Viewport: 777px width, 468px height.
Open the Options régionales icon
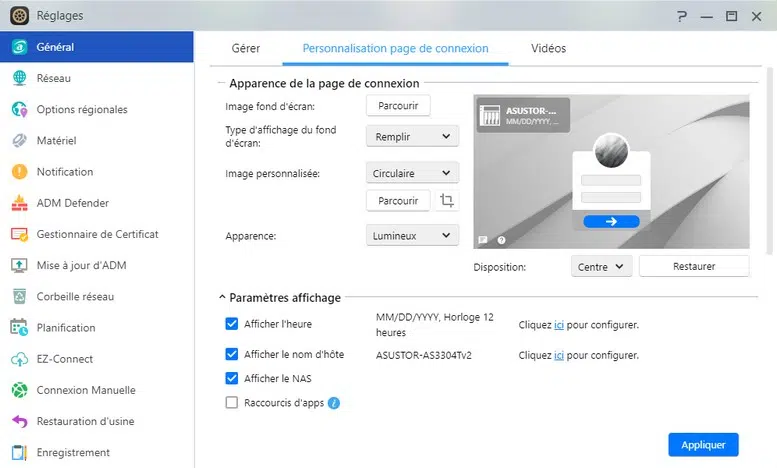pos(19,110)
